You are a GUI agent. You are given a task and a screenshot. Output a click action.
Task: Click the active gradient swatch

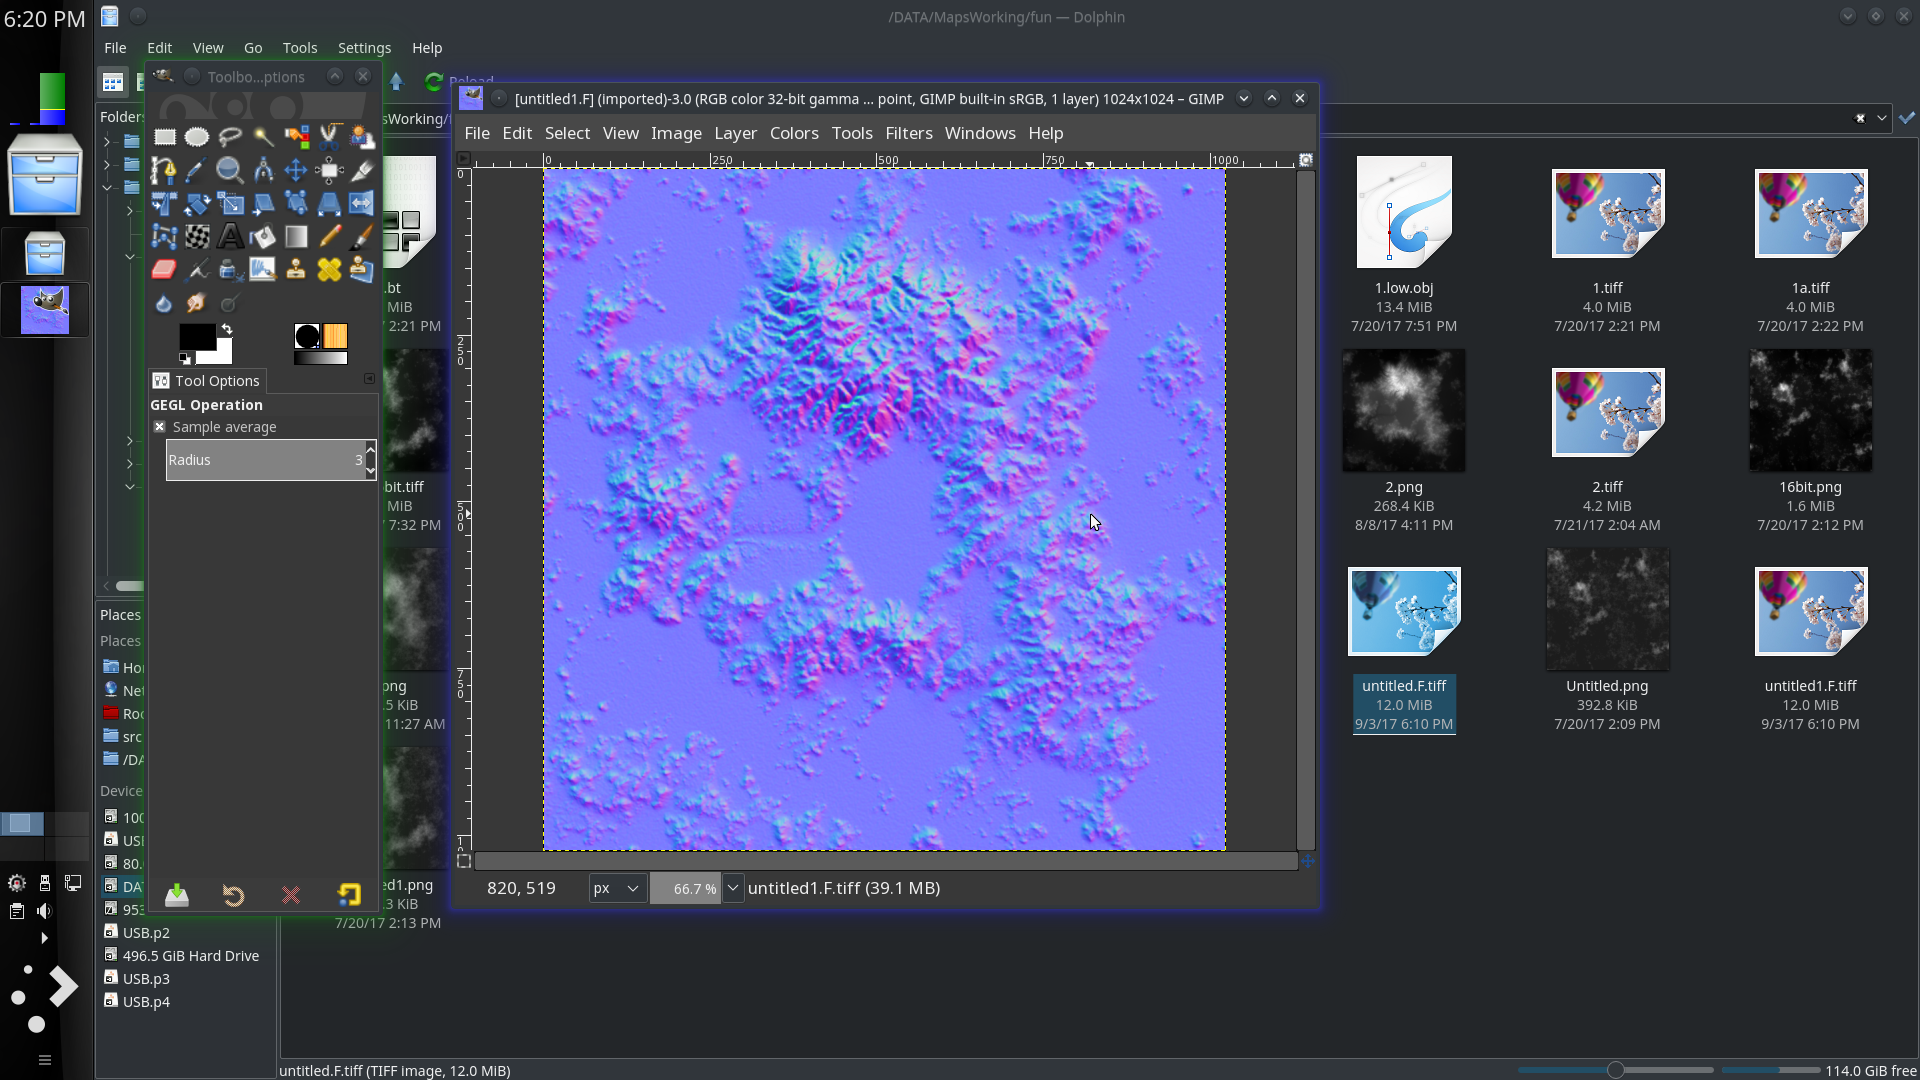click(320, 358)
